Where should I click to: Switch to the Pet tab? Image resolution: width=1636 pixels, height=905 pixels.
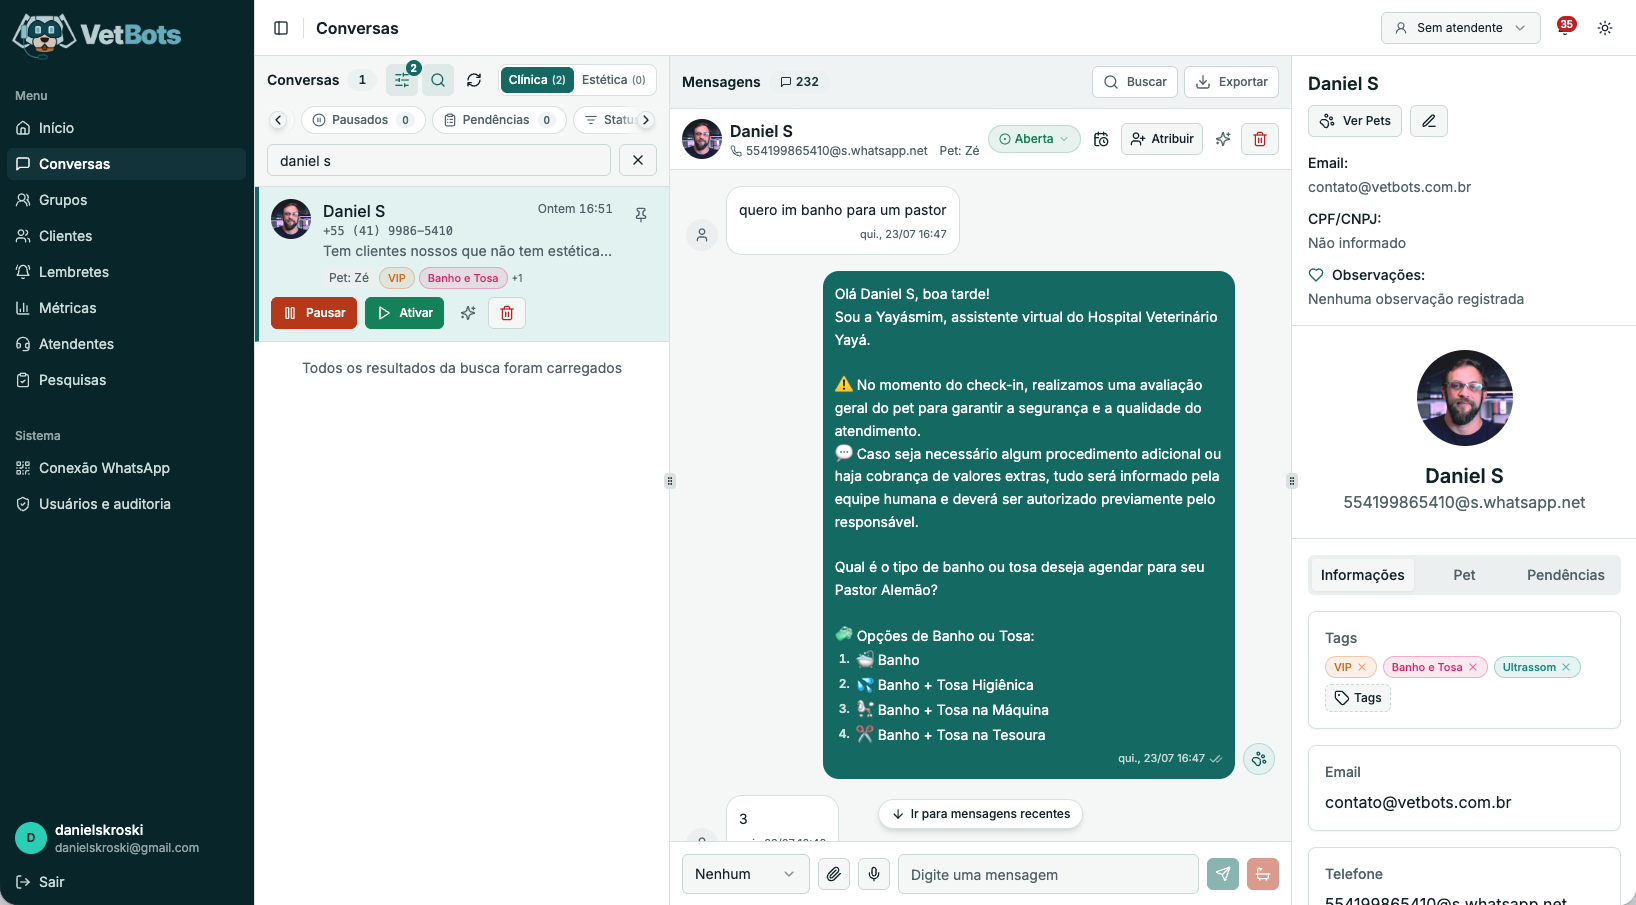point(1464,575)
